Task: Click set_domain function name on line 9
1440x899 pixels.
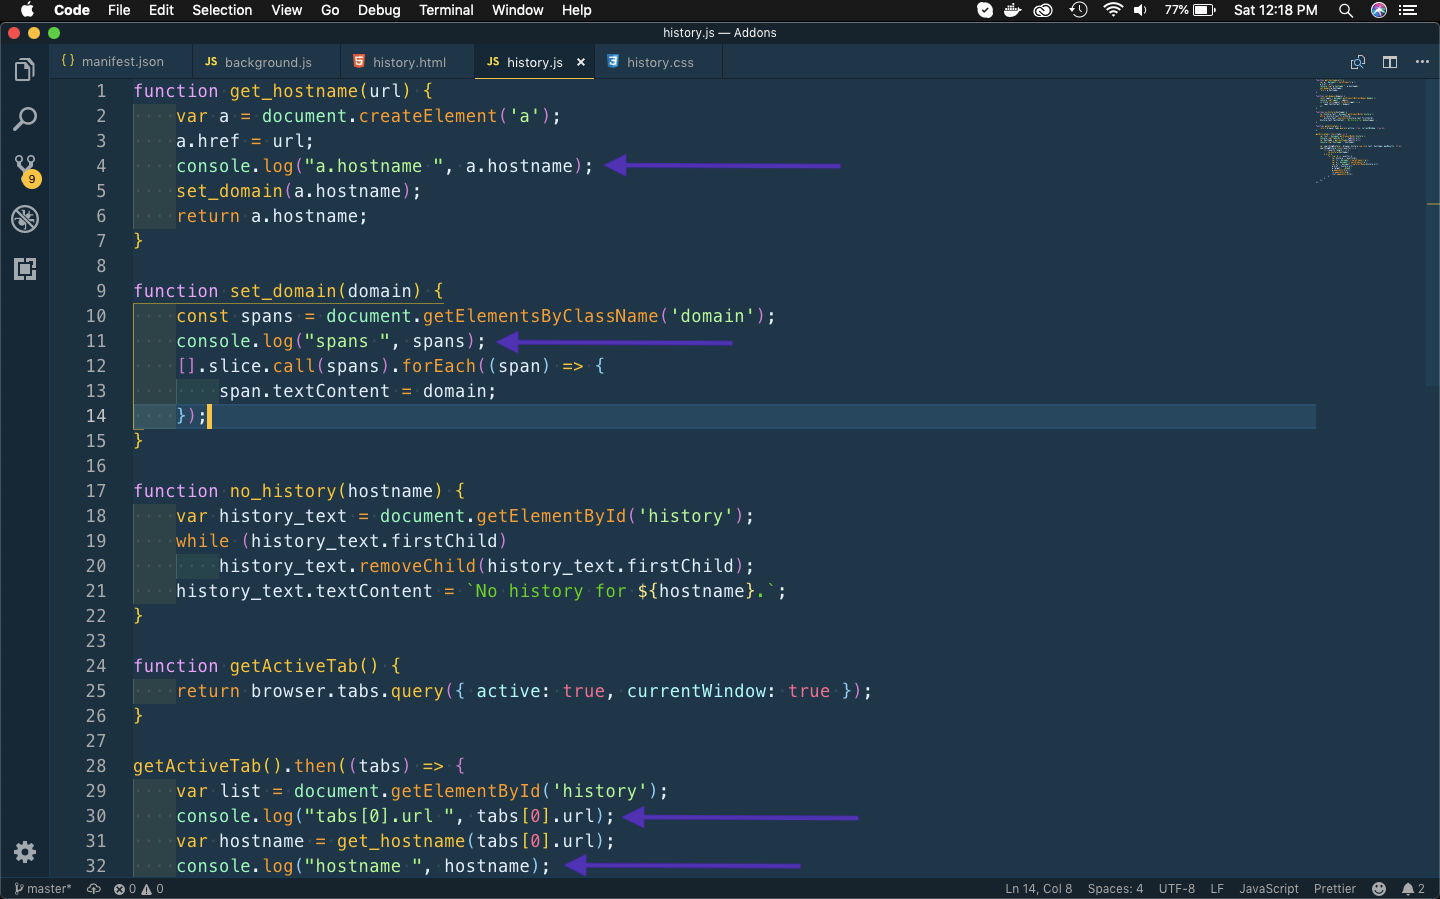Action: (283, 291)
